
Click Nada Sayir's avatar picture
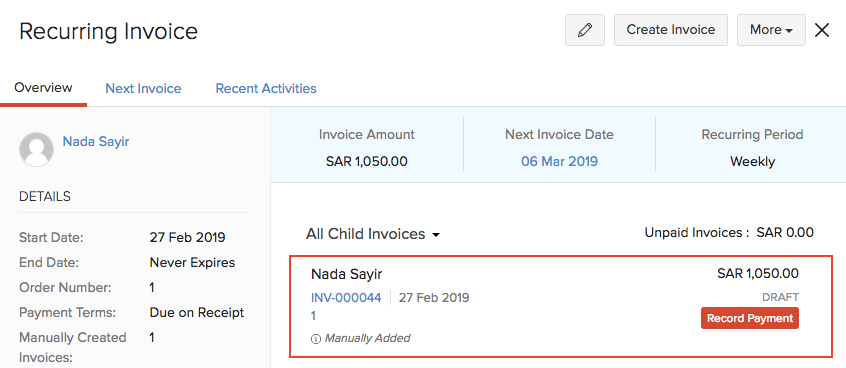coord(36,149)
